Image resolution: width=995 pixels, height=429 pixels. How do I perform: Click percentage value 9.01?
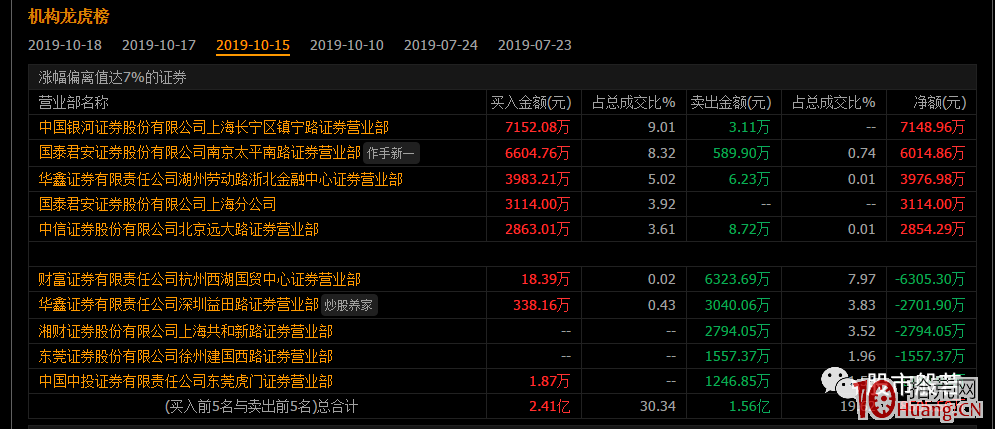pyautogui.click(x=662, y=128)
